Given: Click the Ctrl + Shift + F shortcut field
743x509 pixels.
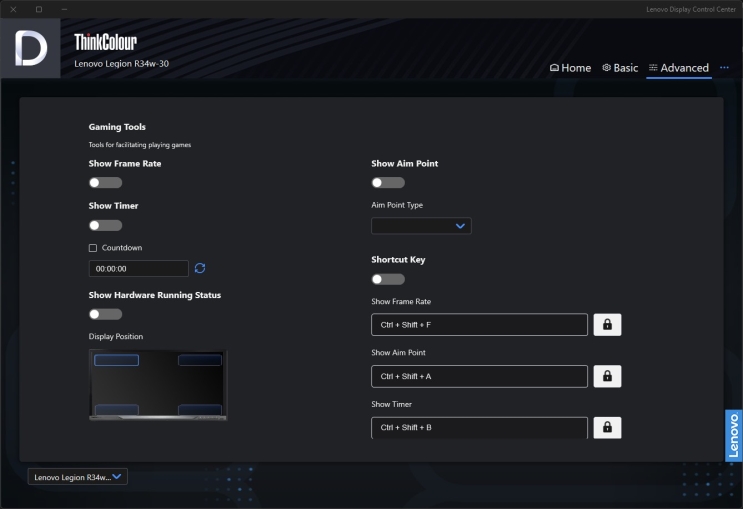Looking at the screenshot, I should [x=479, y=325].
